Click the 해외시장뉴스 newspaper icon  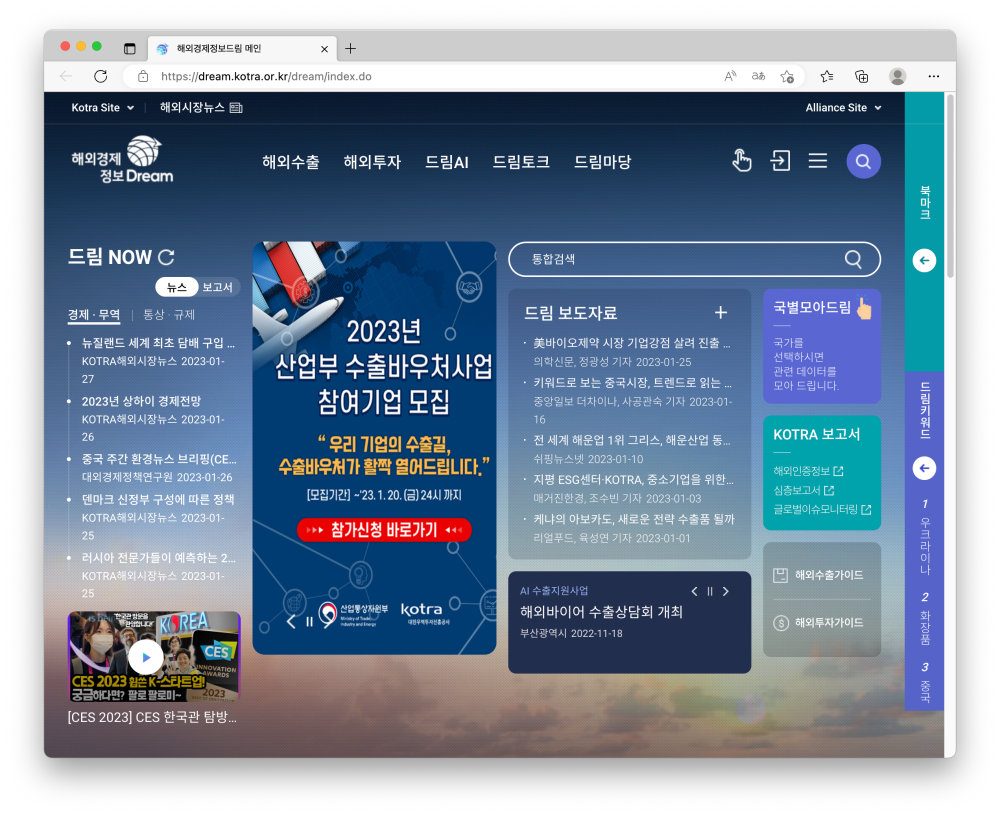(236, 108)
